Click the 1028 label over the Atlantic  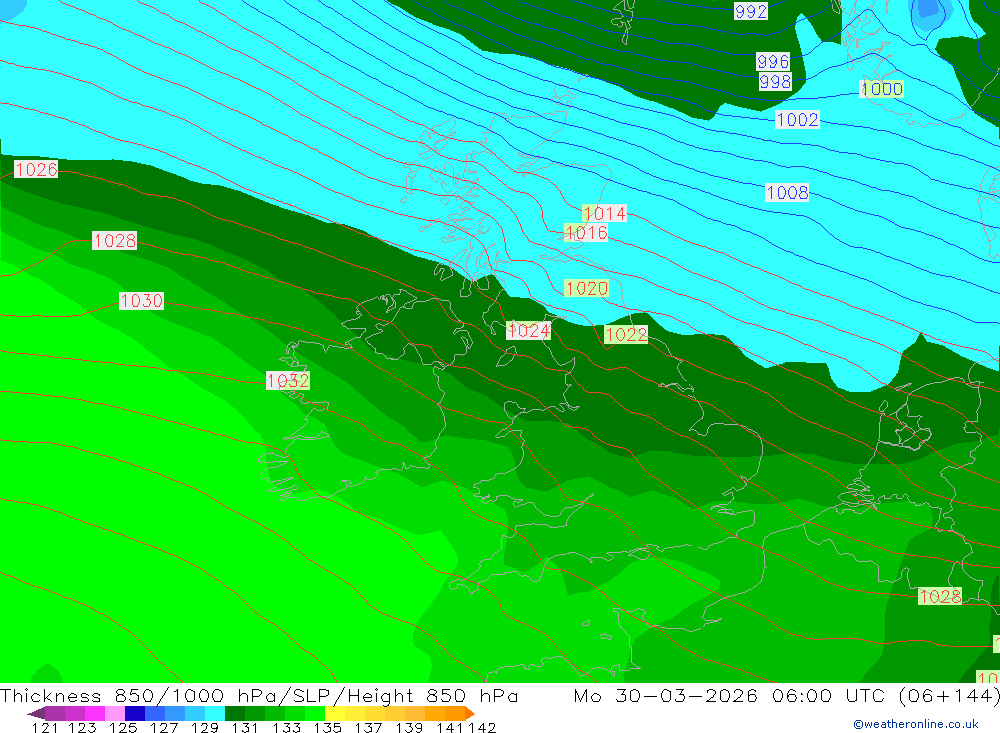click(x=115, y=241)
